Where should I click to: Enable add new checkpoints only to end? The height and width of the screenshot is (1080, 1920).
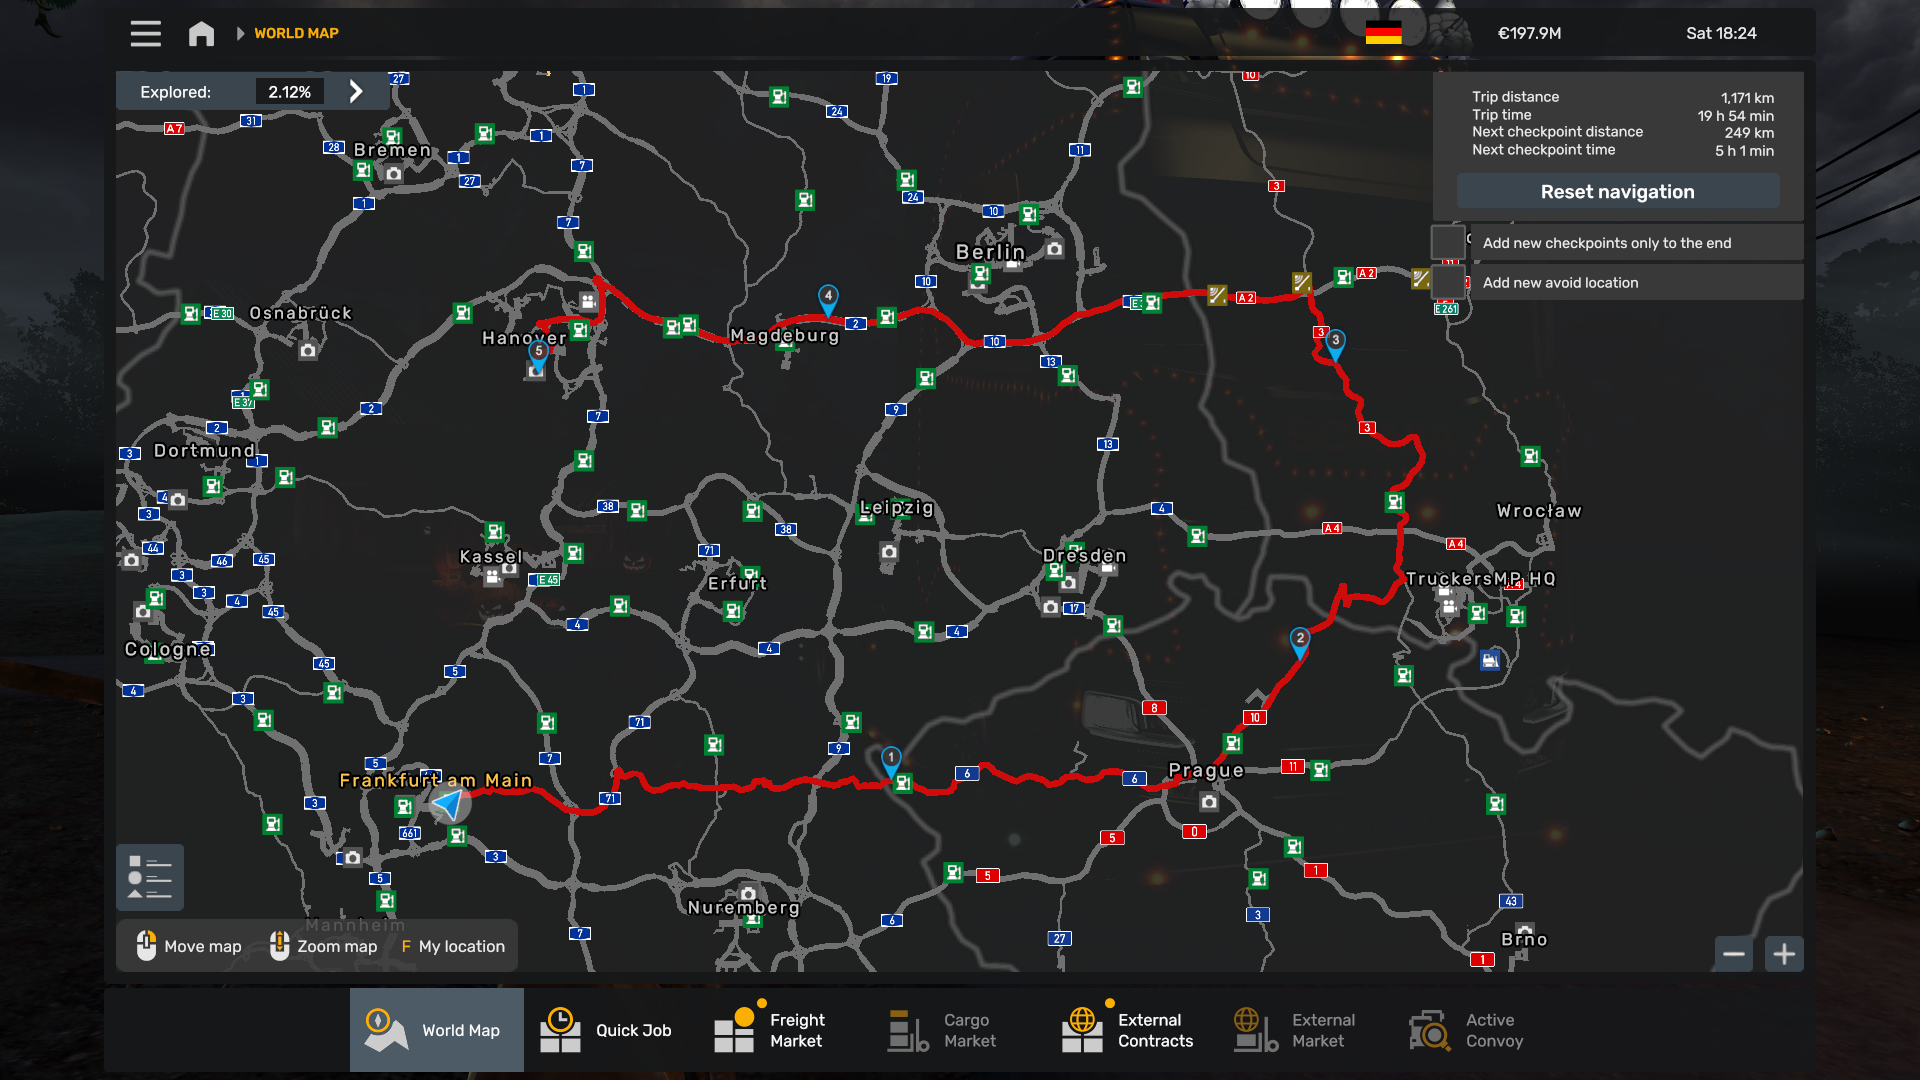(1448, 242)
